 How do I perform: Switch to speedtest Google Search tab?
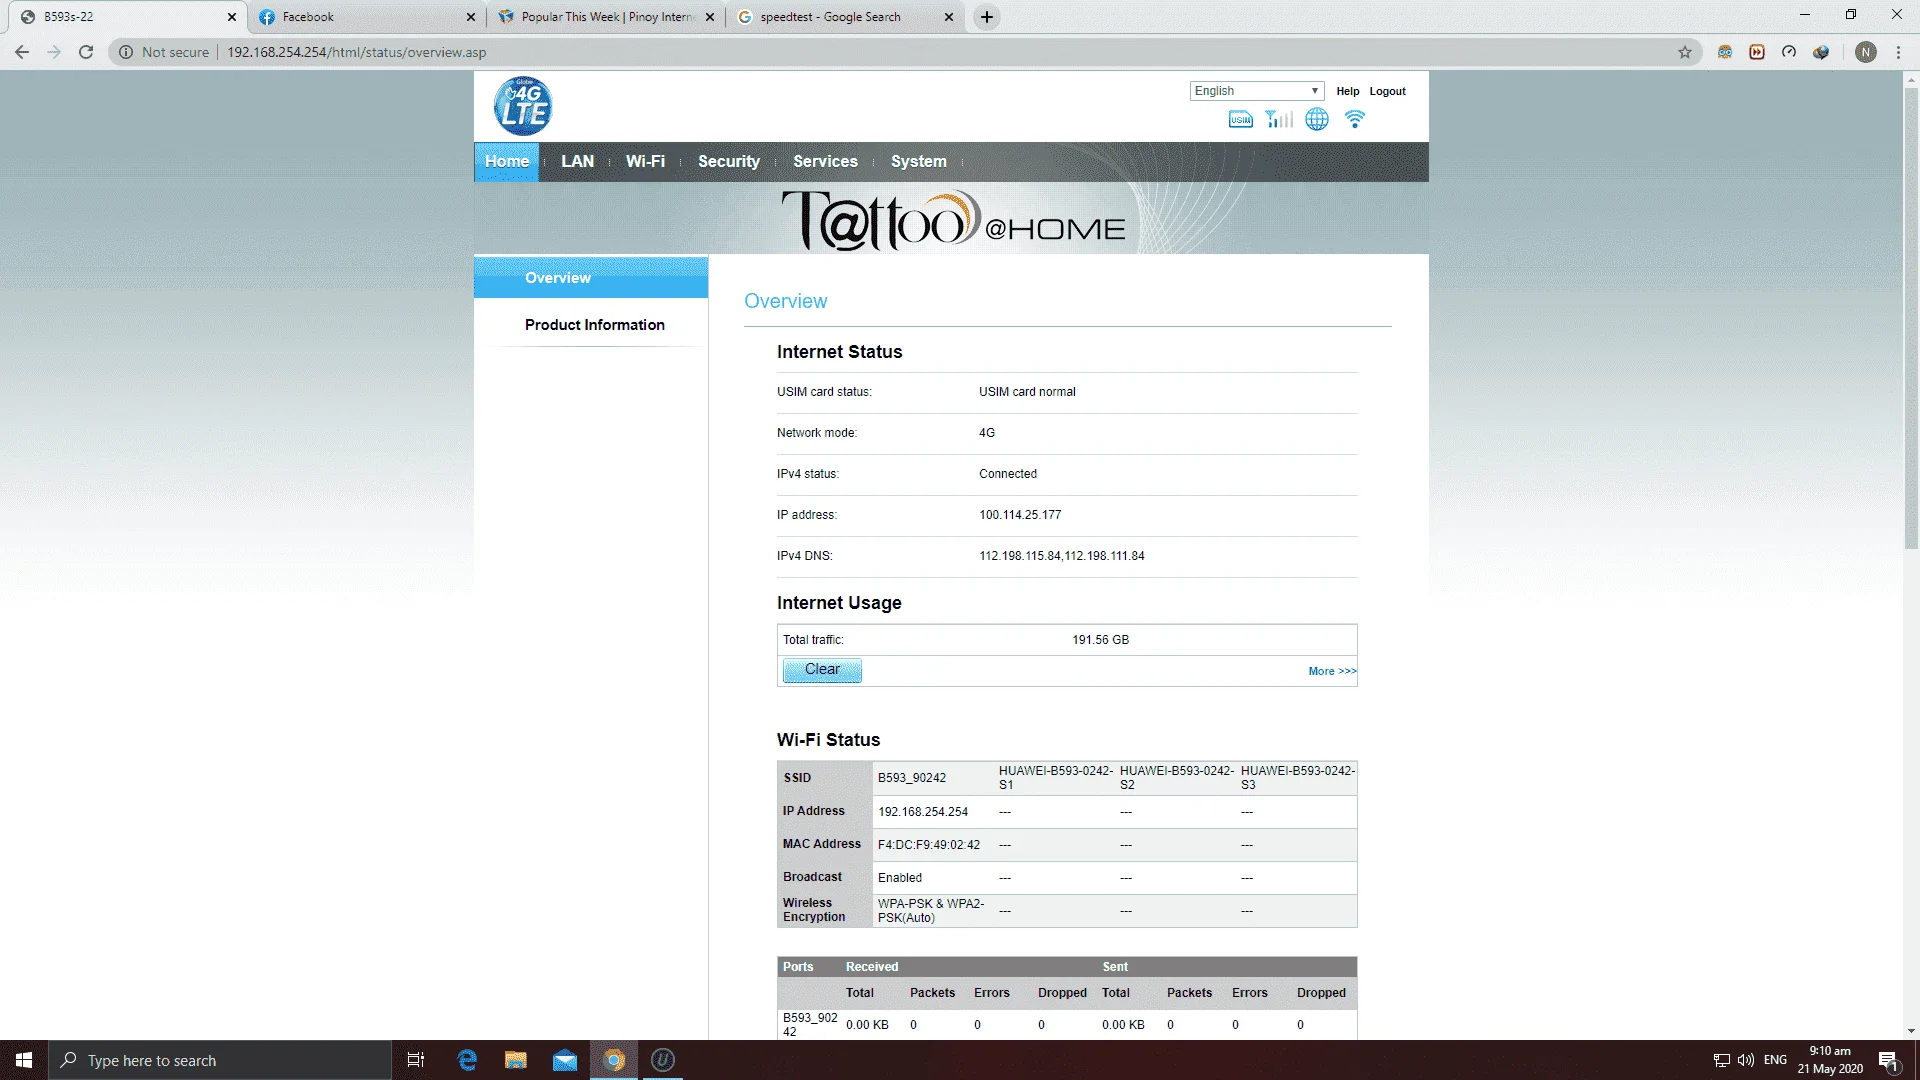846,17
